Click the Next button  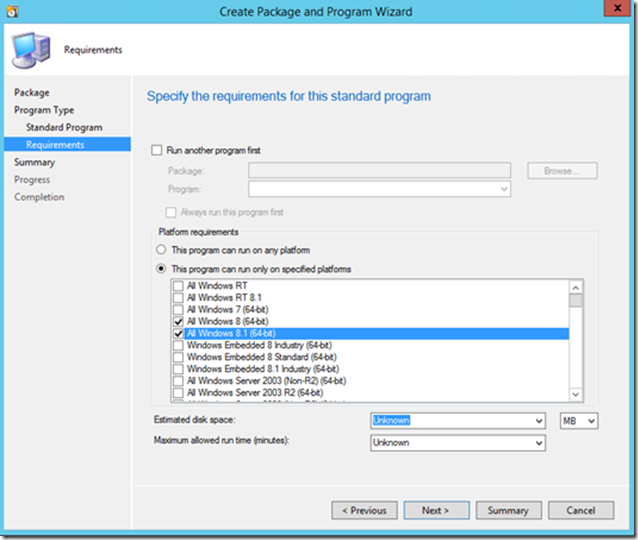pos(436,510)
